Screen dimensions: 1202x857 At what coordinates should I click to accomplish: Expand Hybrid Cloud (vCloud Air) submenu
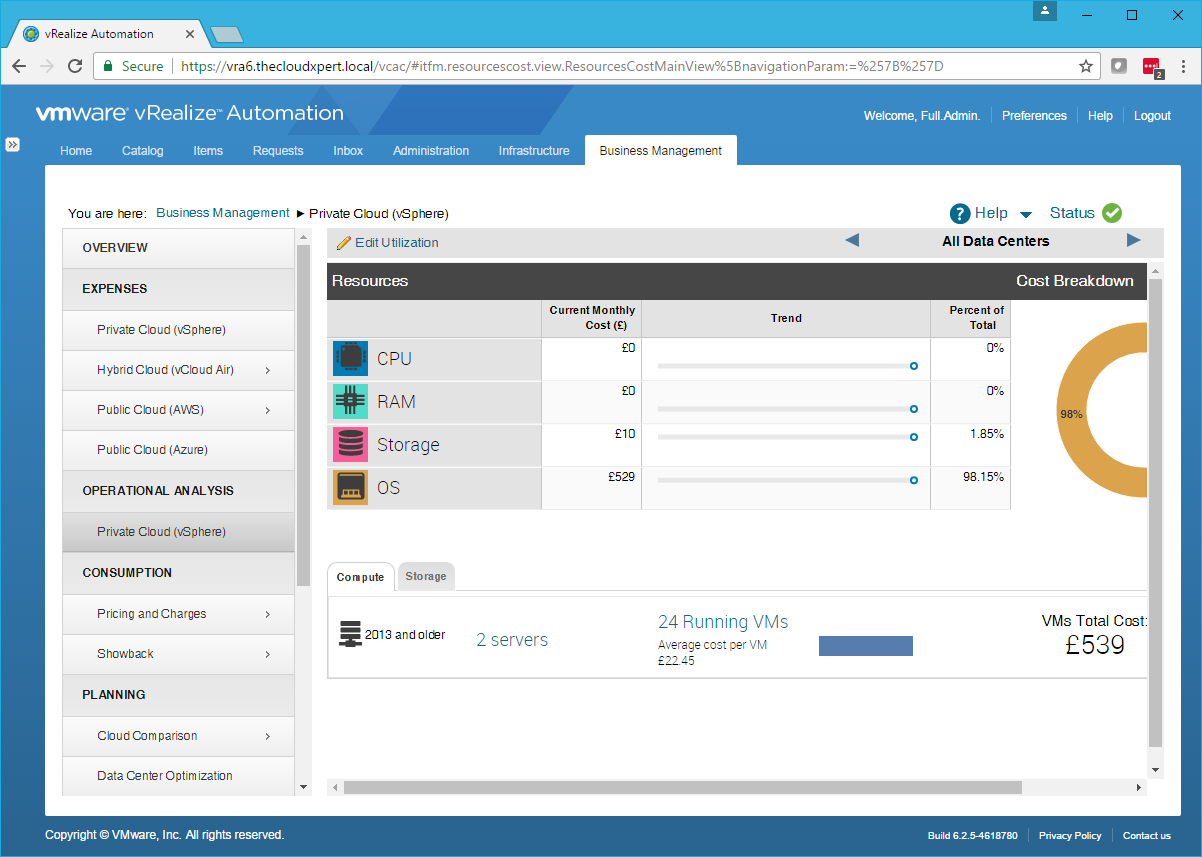(x=268, y=370)
